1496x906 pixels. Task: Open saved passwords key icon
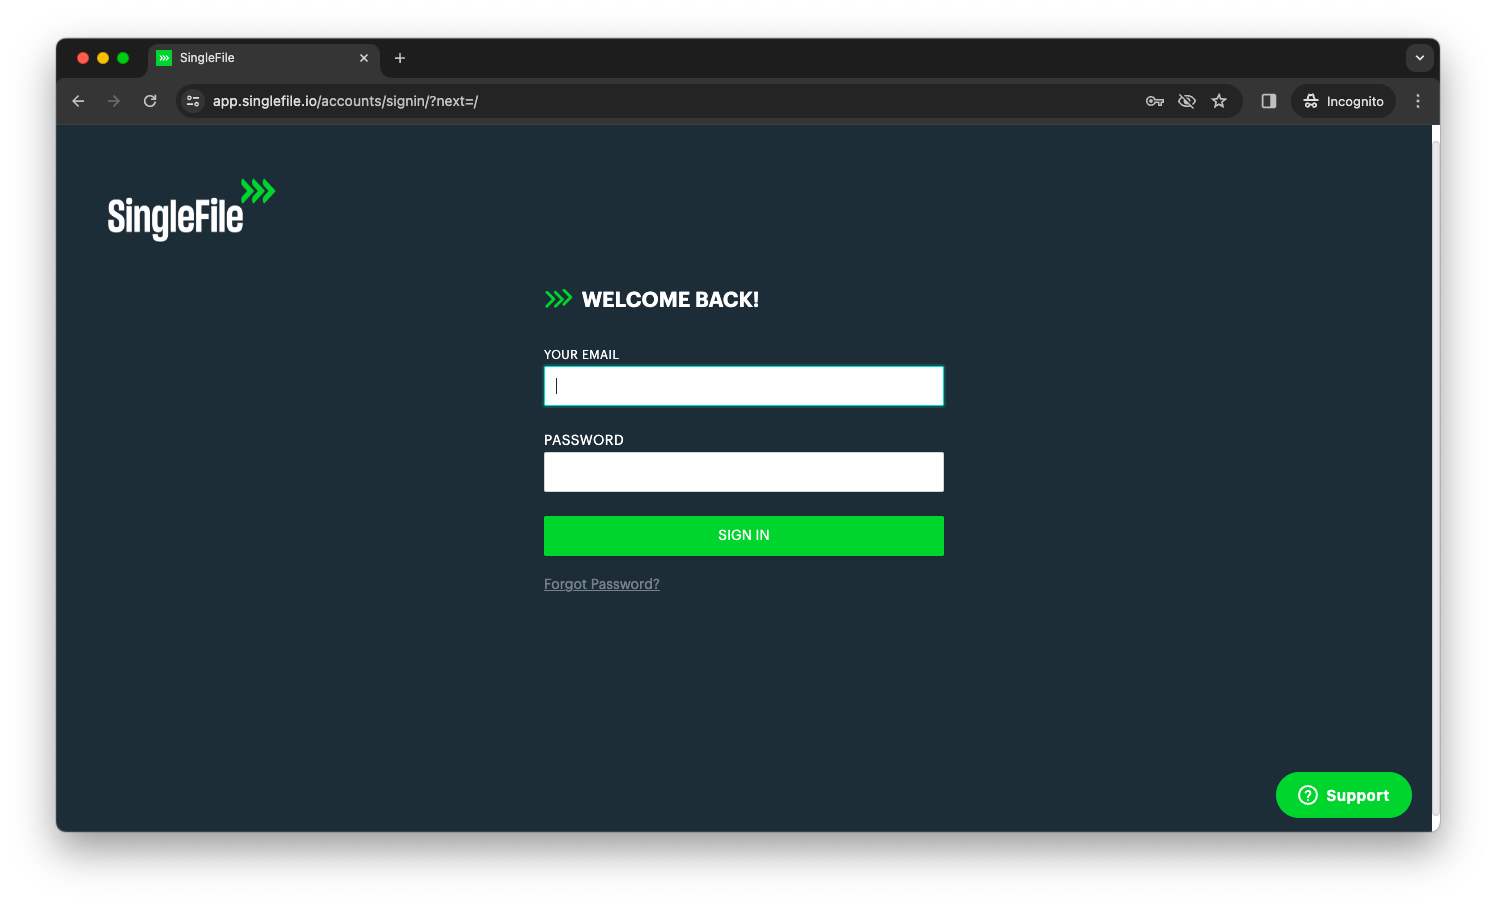click(x=1155, y=101)
